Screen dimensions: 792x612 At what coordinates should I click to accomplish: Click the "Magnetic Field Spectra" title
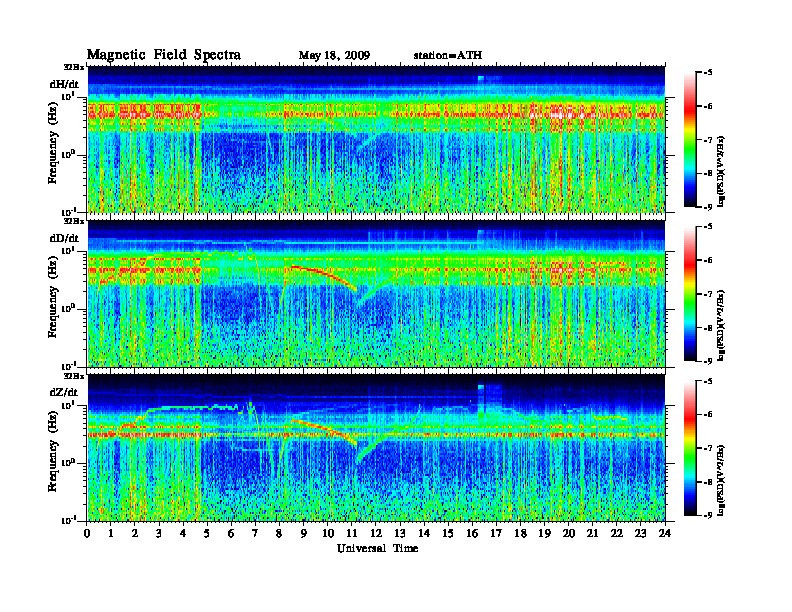point(164,55)
